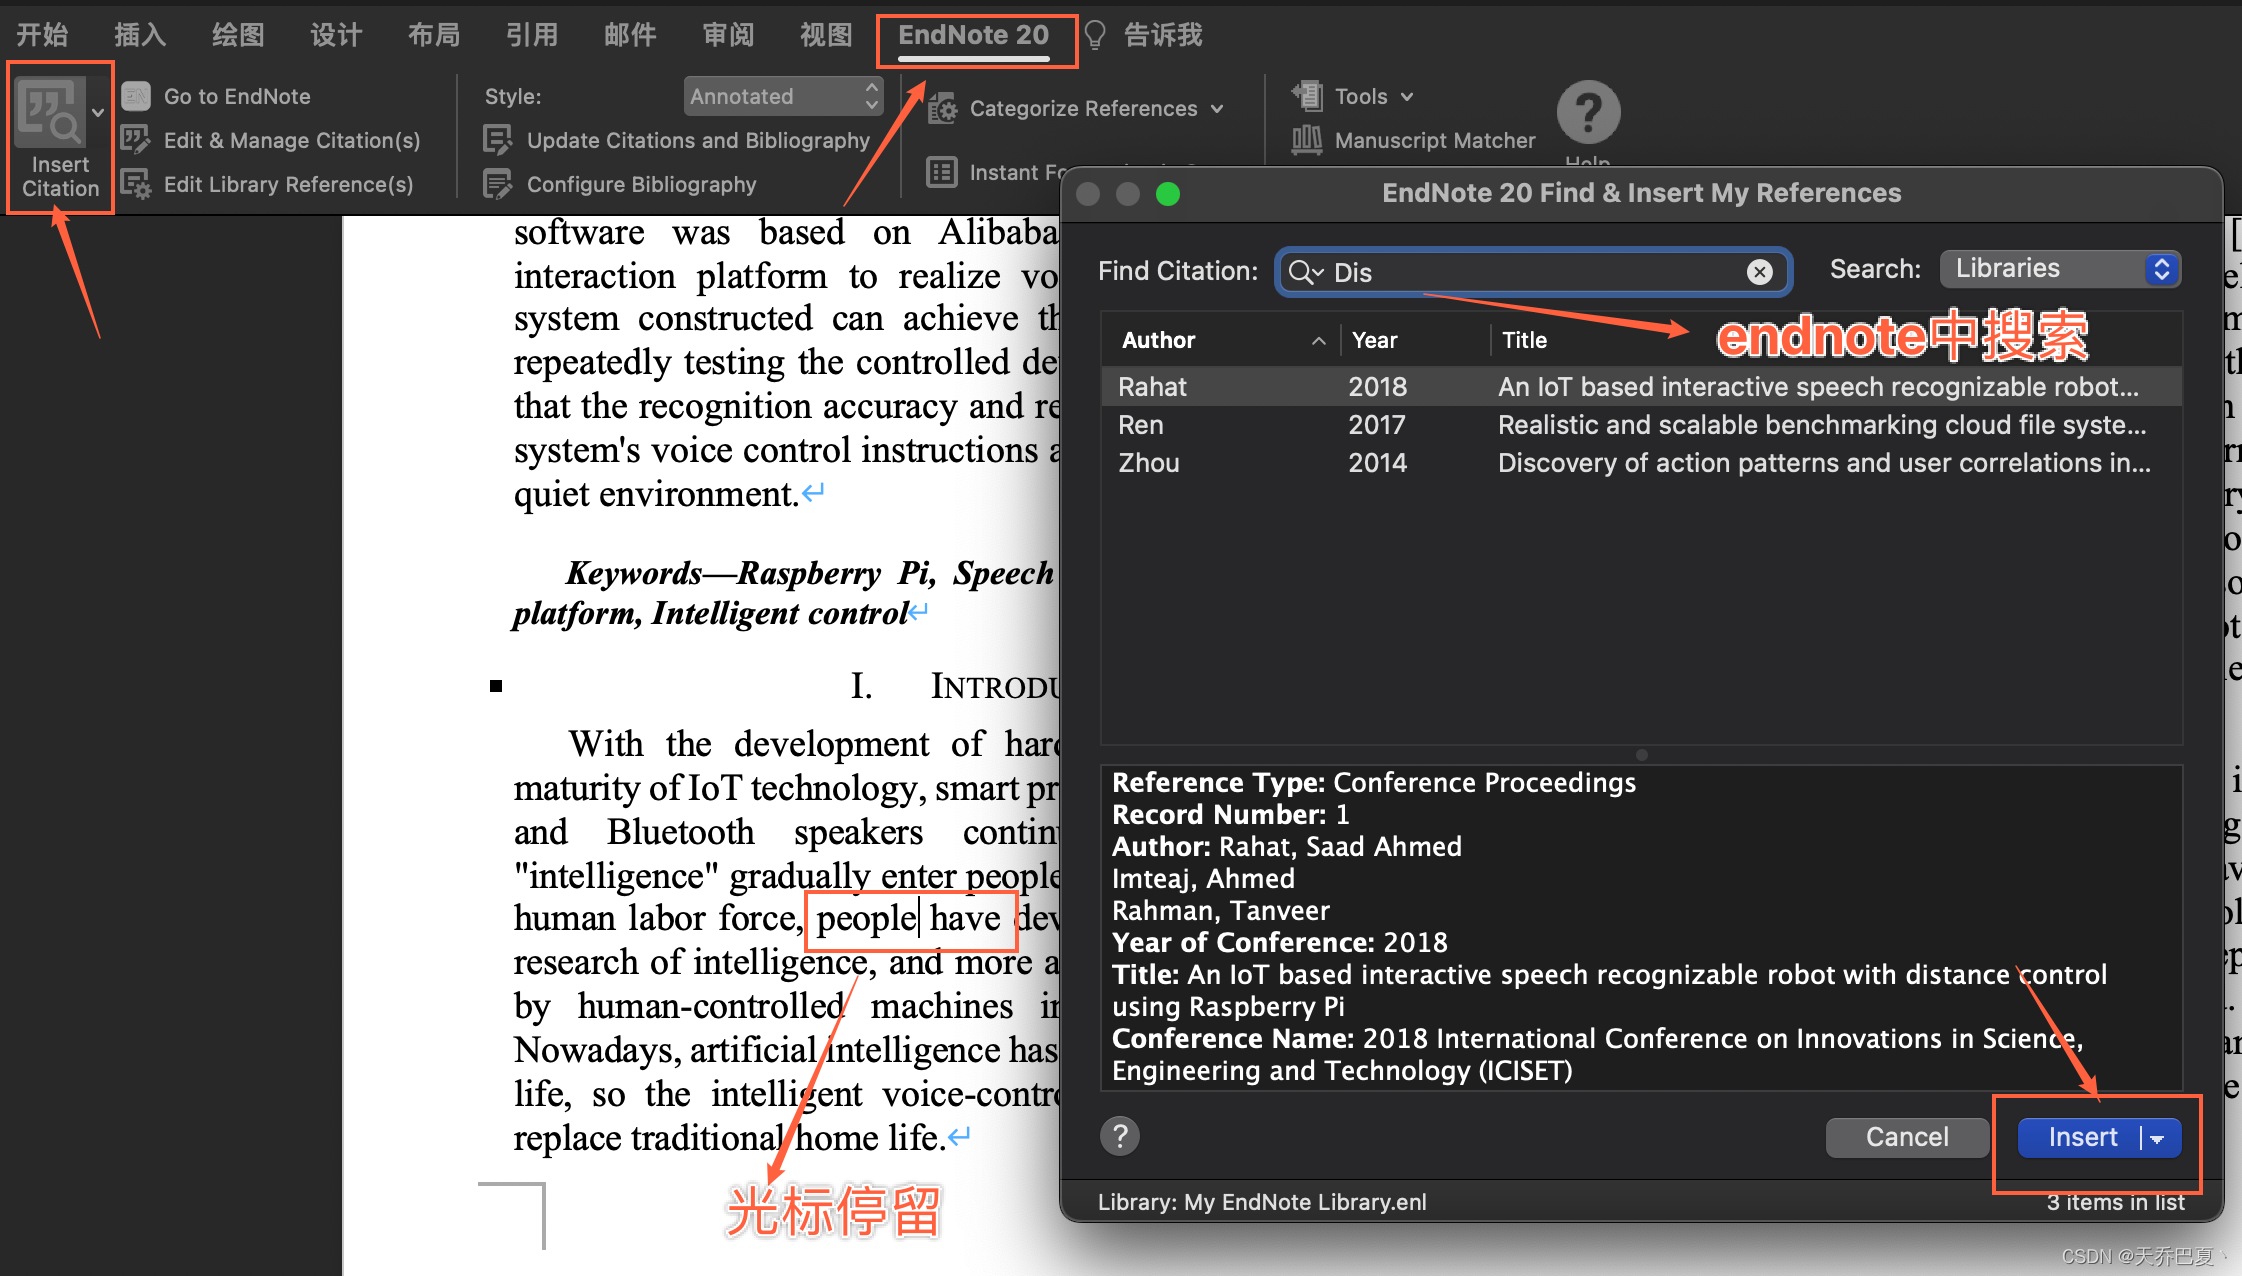Open the 引用 ribbon tab
The image size is (2242, 1276).
pos(531,36)
